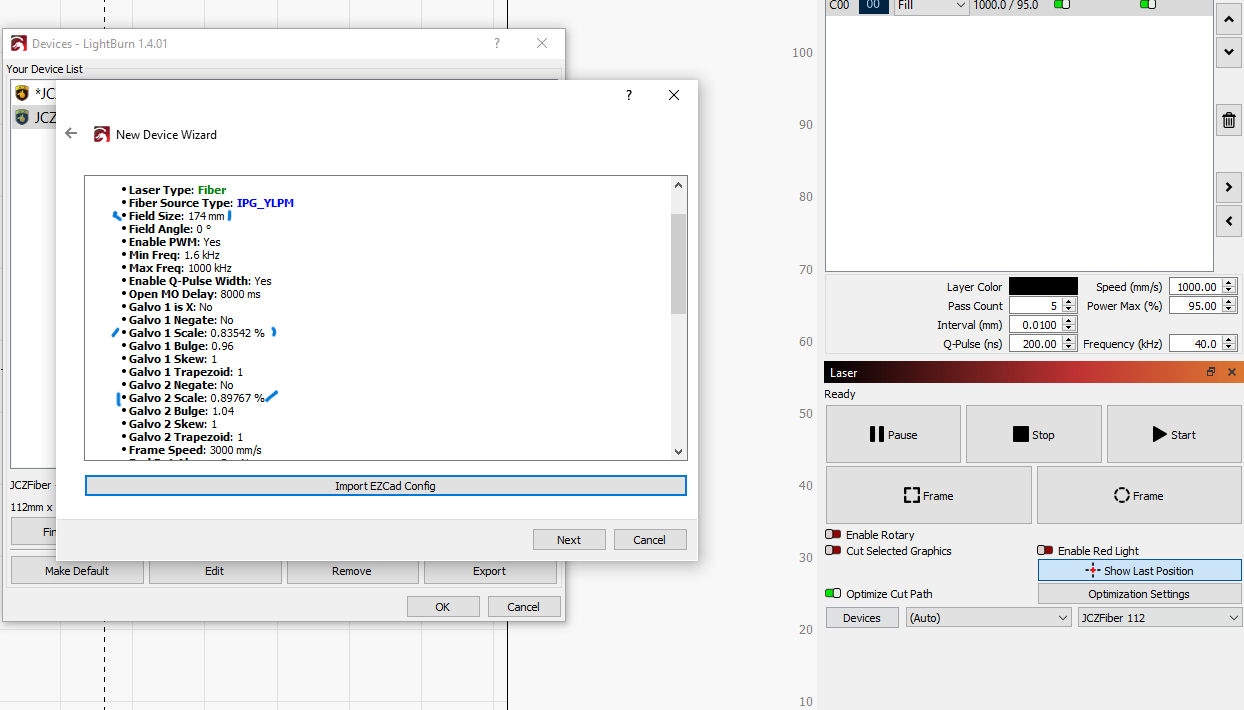Click the help question mark in Devices window
Image resolution: width=1244 pixels, height=710 pixels.
[x=497, y=43]
